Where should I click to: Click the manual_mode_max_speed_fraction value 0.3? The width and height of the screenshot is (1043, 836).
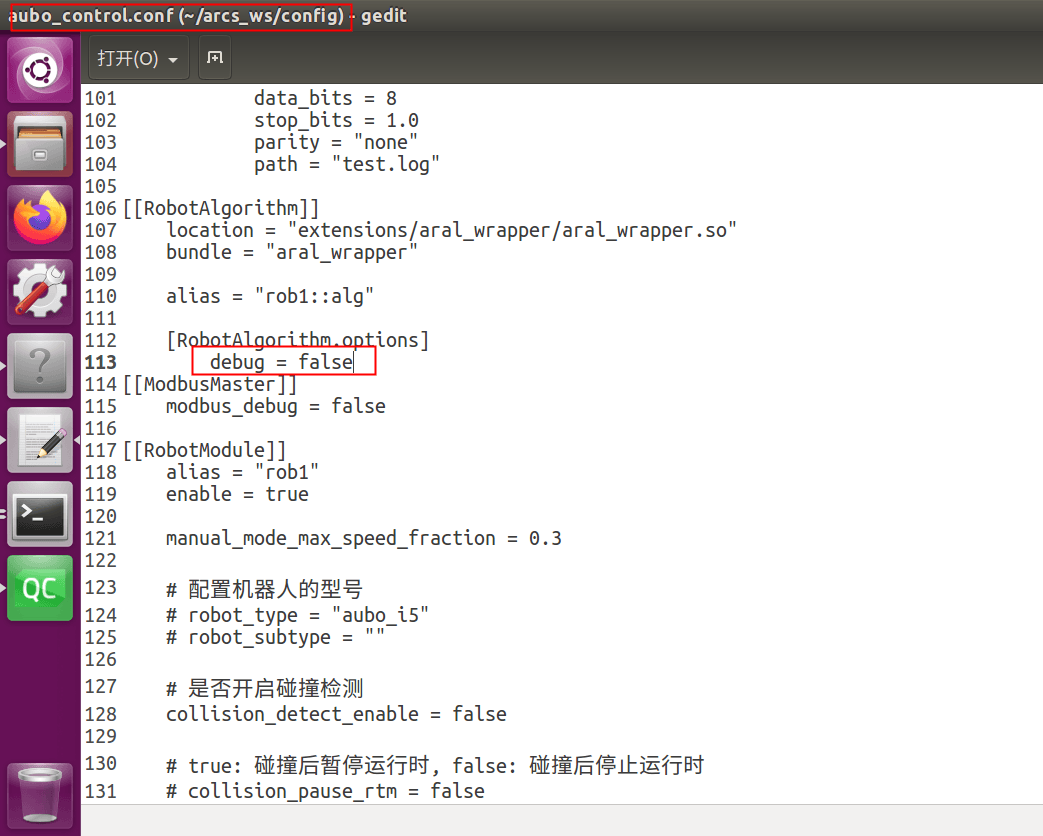click(x=545, y=538)
